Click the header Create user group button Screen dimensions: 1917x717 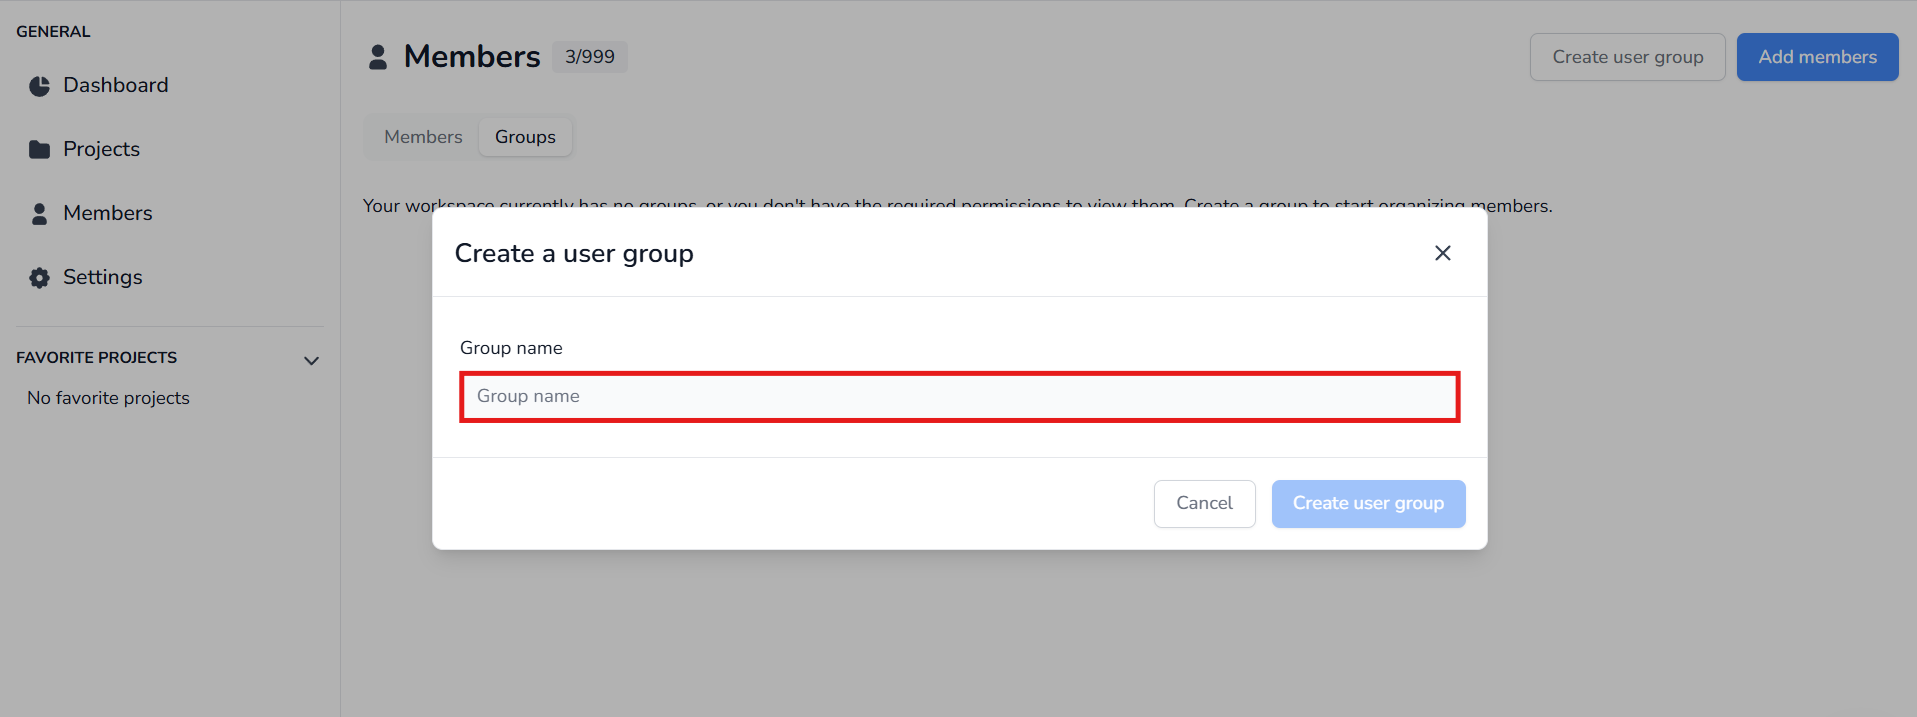coord(1627,57)
